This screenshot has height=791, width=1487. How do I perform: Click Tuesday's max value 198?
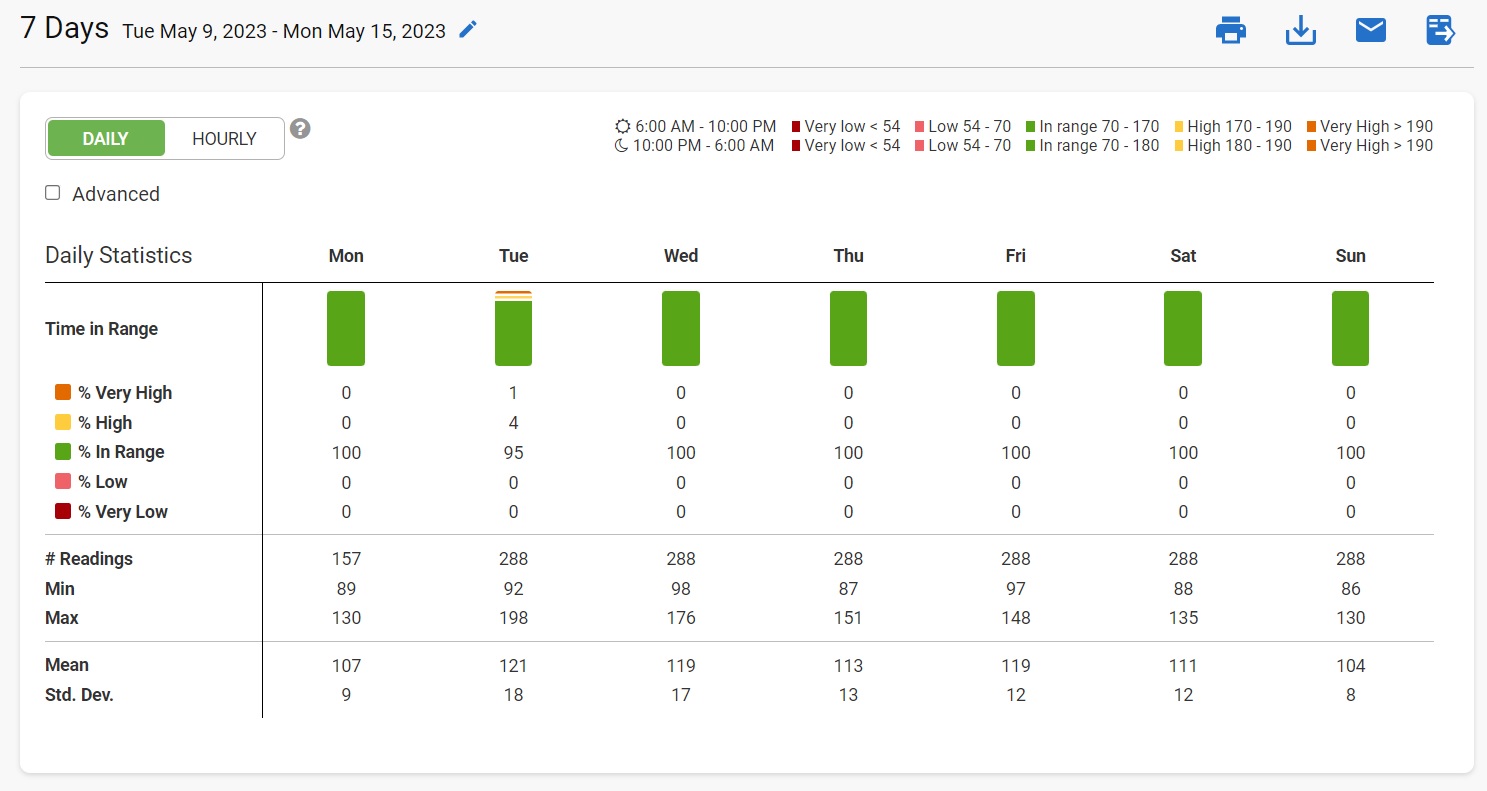[x=513, y=618]
